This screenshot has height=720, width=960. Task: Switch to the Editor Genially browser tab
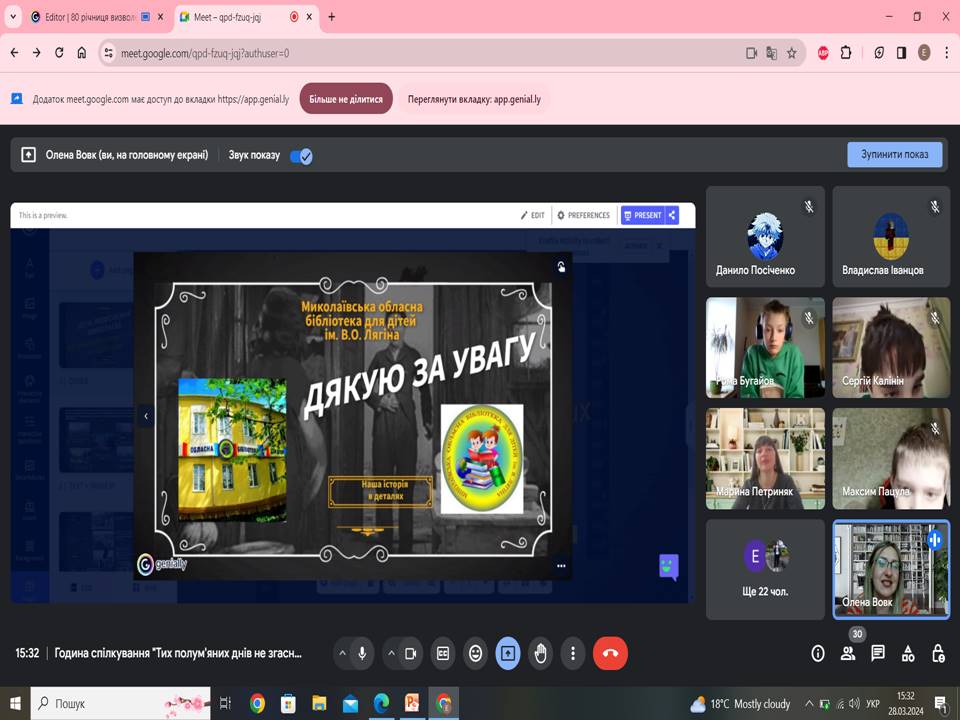pyautogui.click(x=88, y=17)
